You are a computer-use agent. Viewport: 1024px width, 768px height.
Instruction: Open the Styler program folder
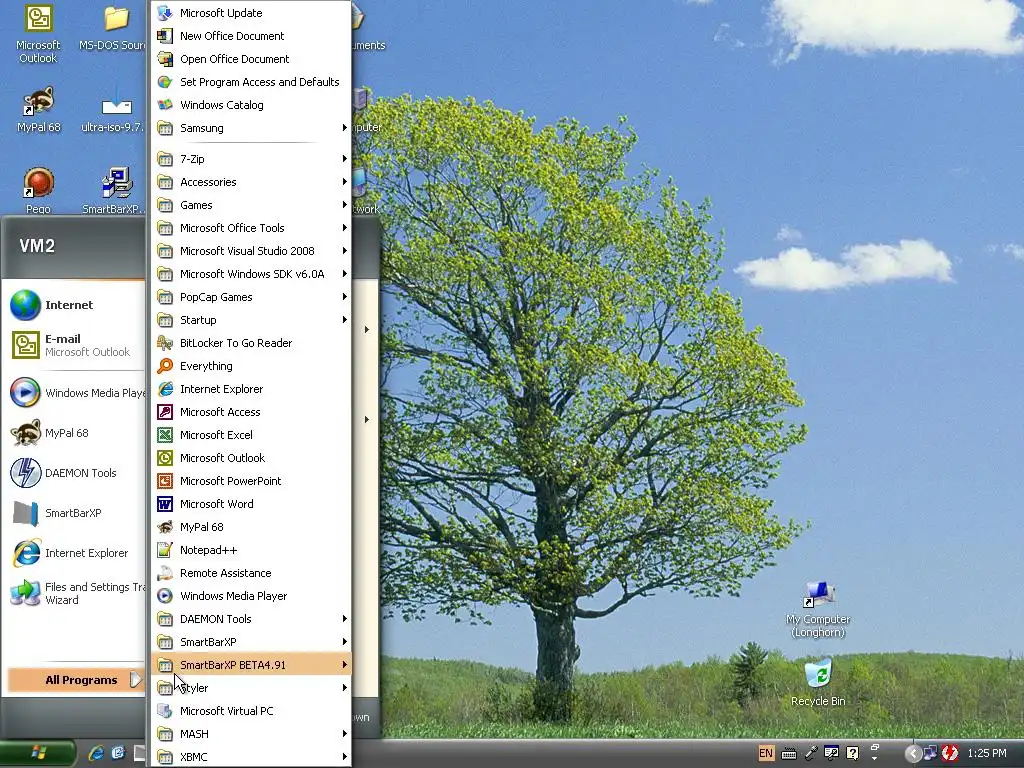point(251,688)
